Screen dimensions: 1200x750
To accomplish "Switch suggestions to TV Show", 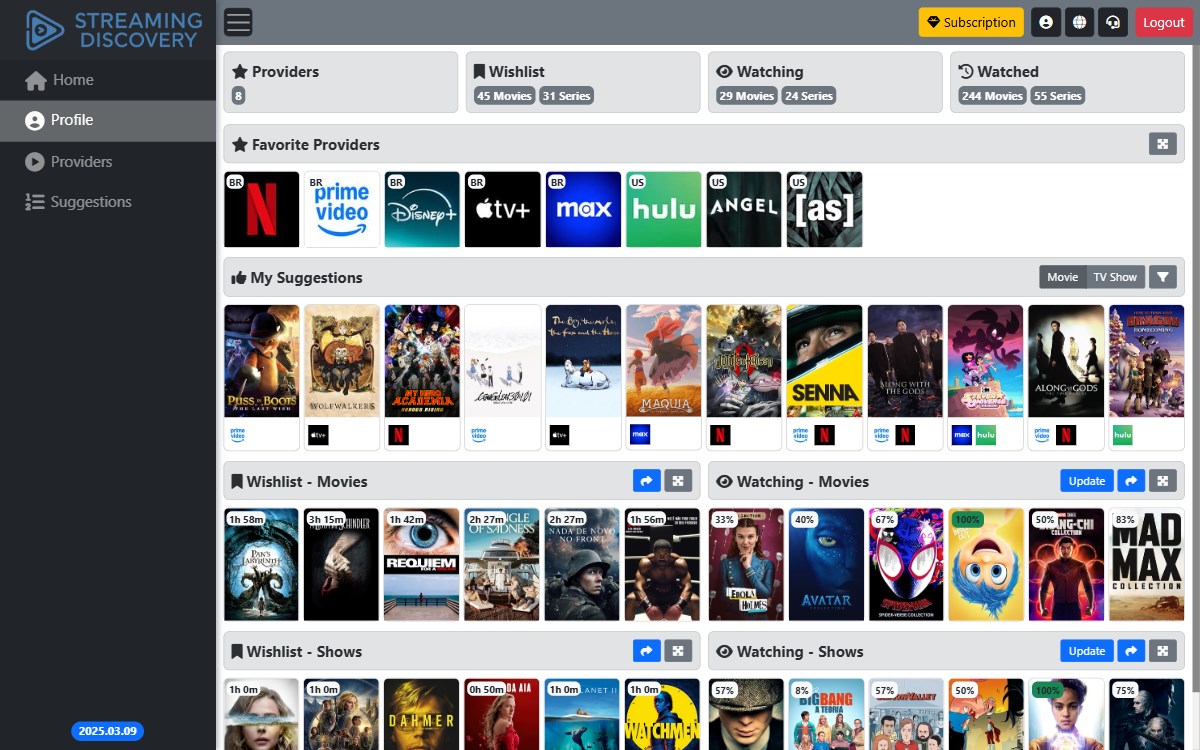I will 1115,277.
